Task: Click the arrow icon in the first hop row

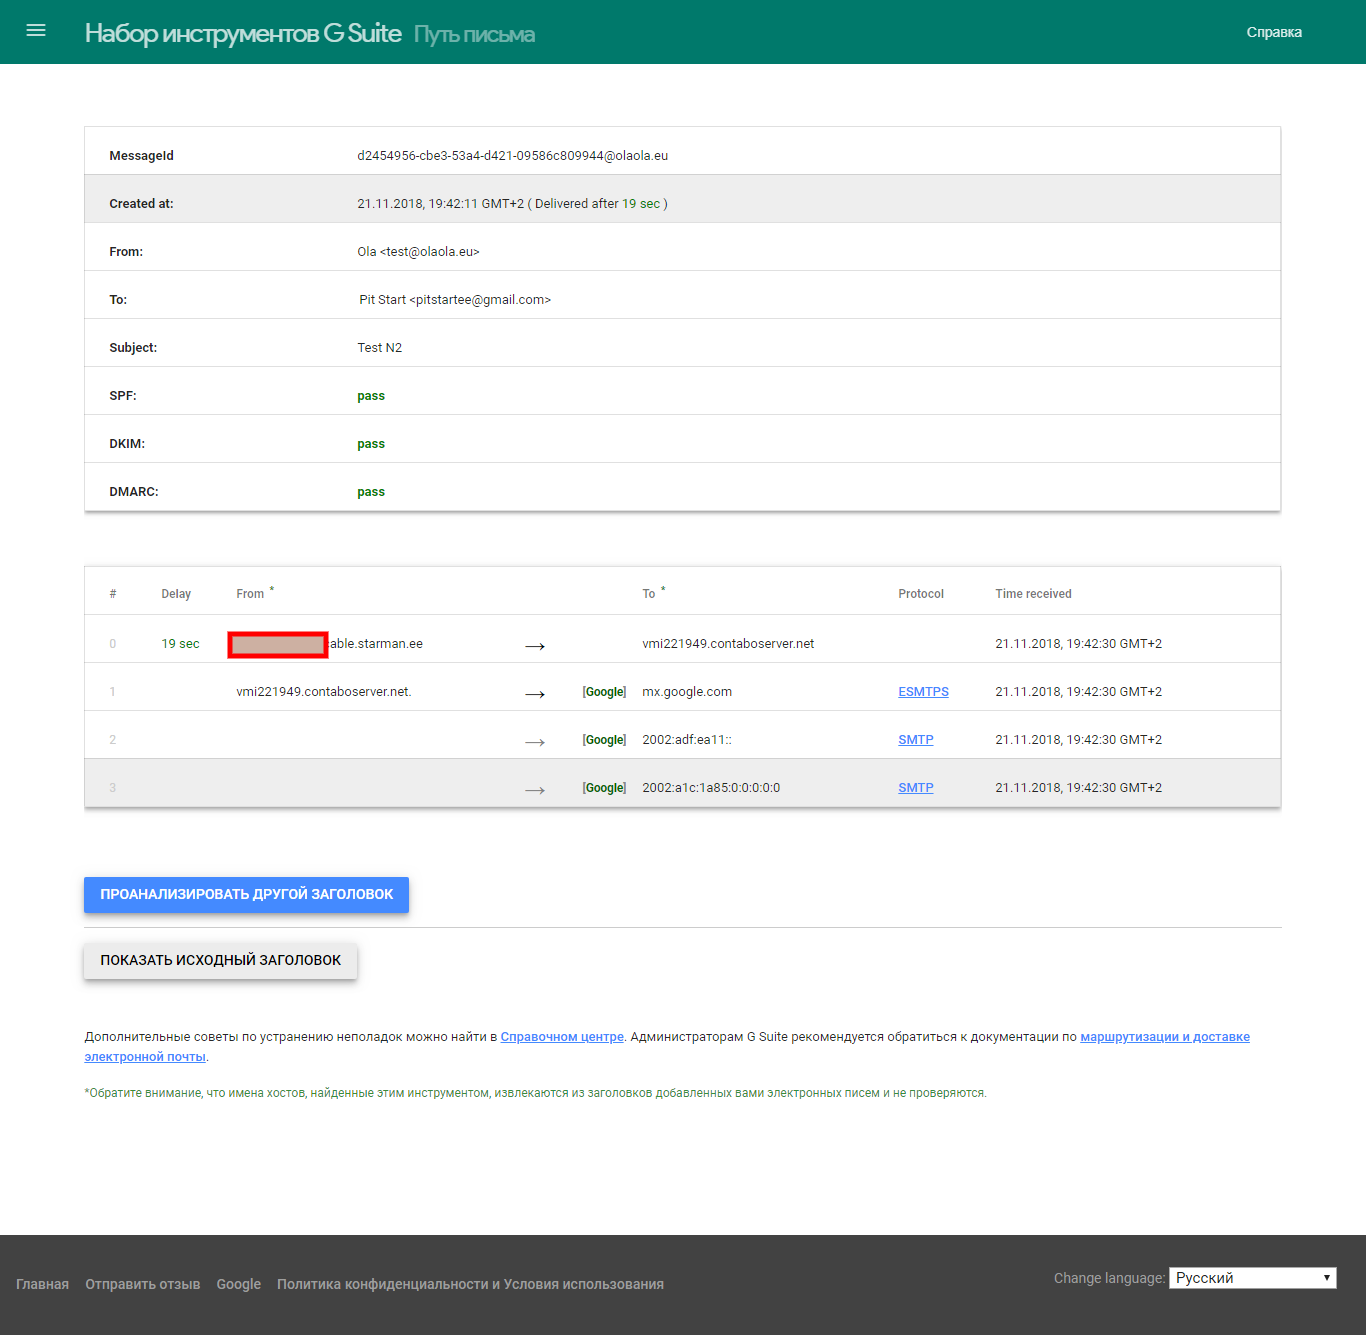Action: pos(535,646)
